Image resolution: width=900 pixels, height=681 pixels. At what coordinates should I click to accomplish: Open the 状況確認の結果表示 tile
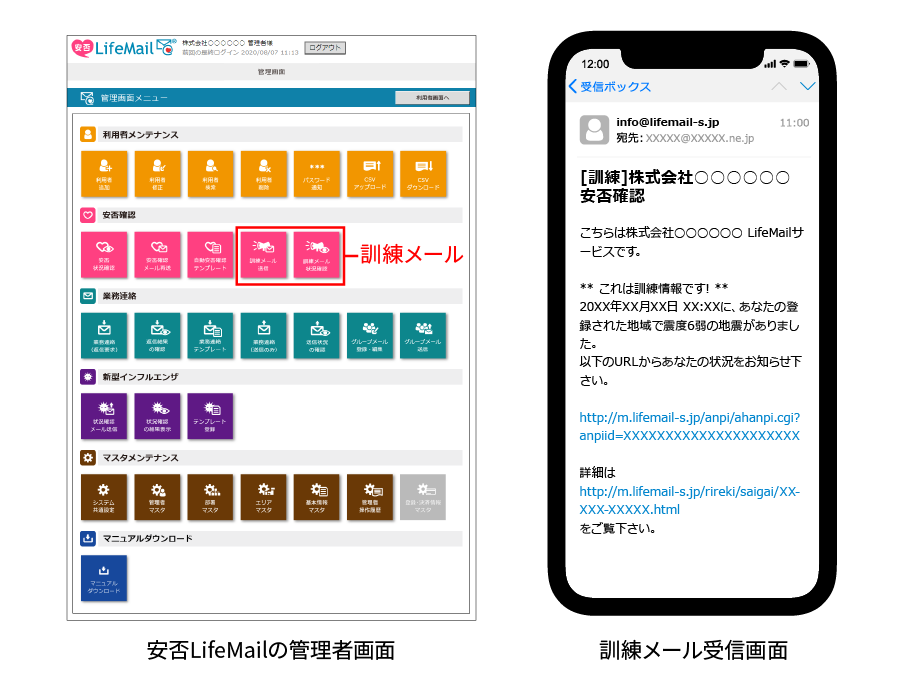(157, 416)
